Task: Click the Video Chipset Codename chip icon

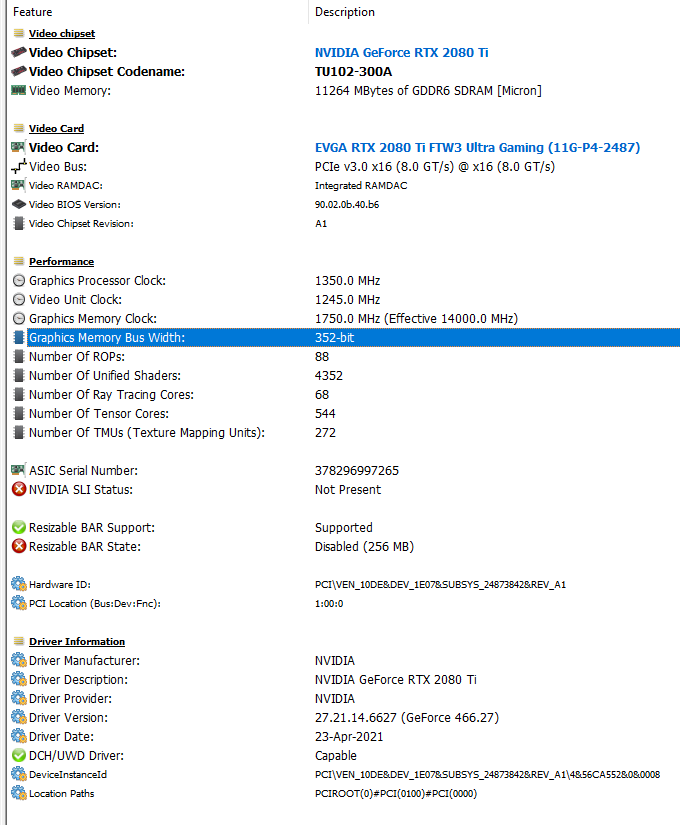Action: coord(18,71)
